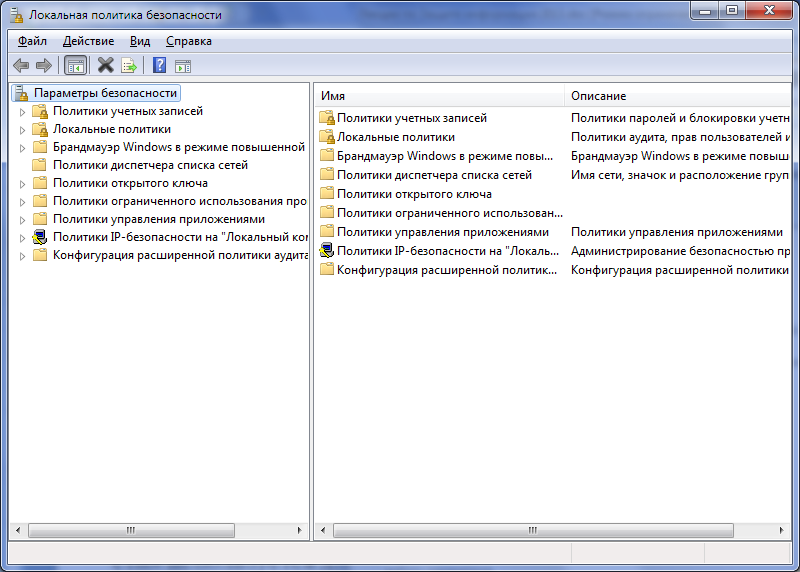This screenshot has height=572, width=800.
Task: Click the Политики IP-безопасности list icon
Action: click(327, 251)
